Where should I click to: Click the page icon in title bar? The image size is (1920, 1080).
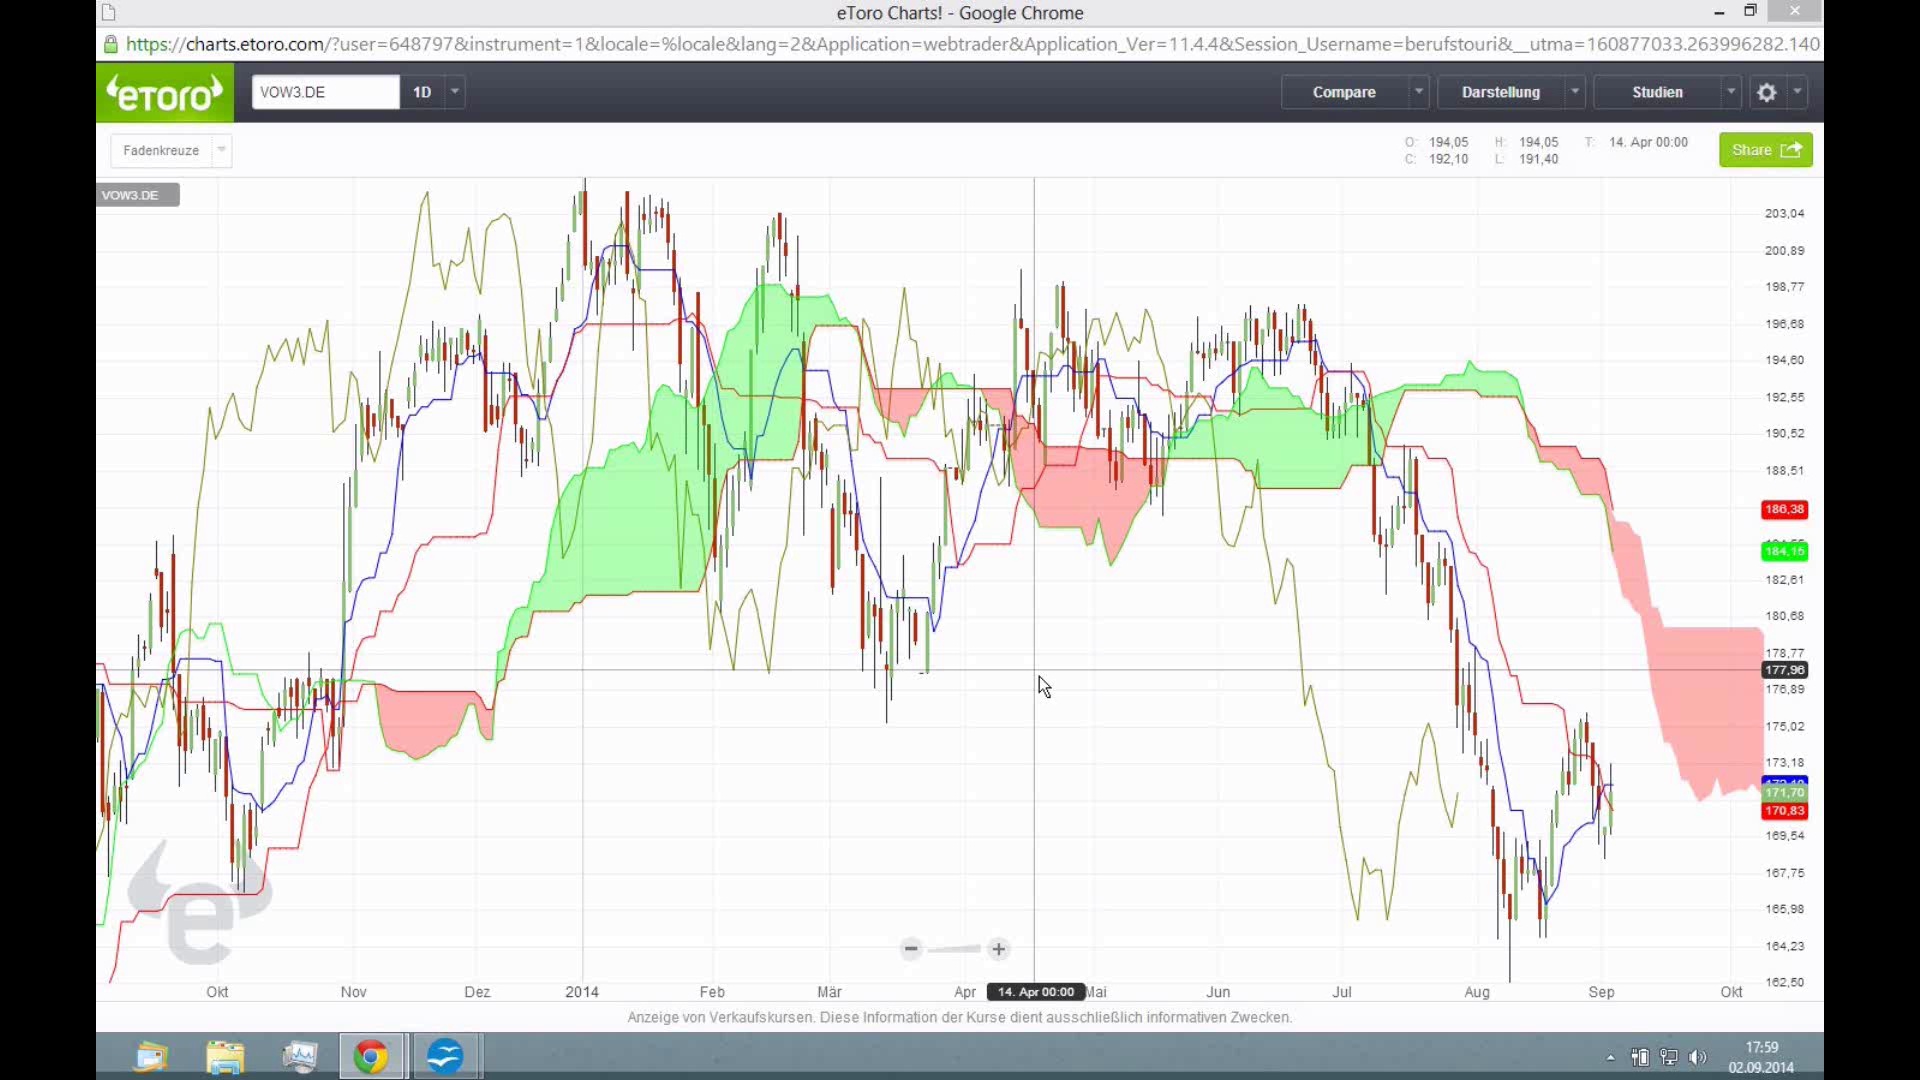[x=109, y=13]
